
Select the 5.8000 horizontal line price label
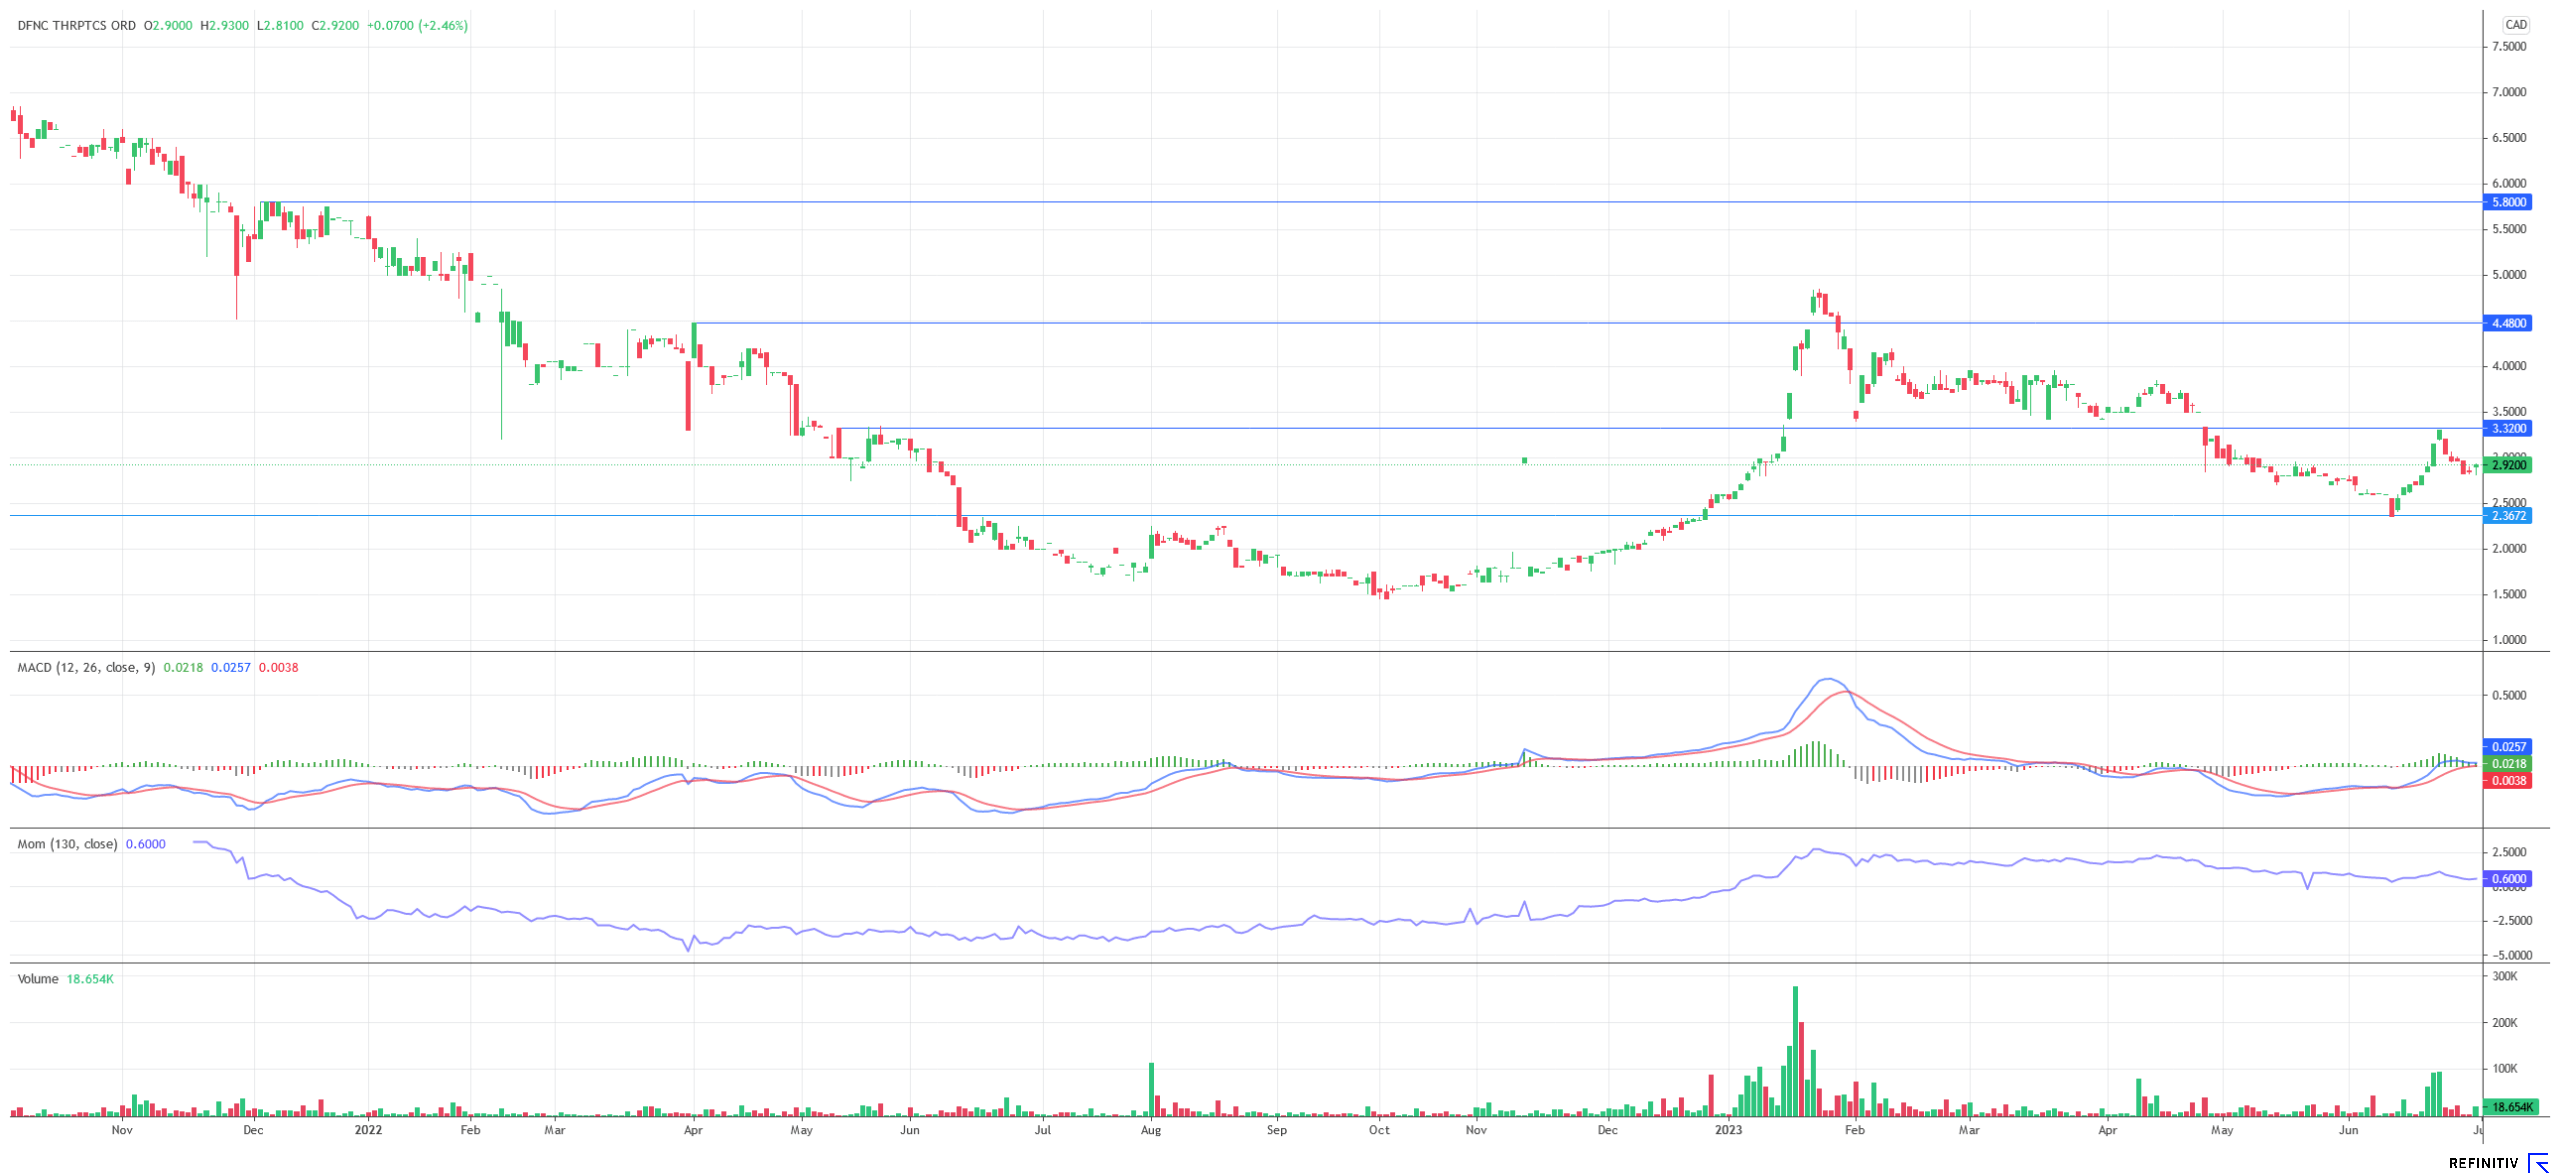coord(2508,202)
